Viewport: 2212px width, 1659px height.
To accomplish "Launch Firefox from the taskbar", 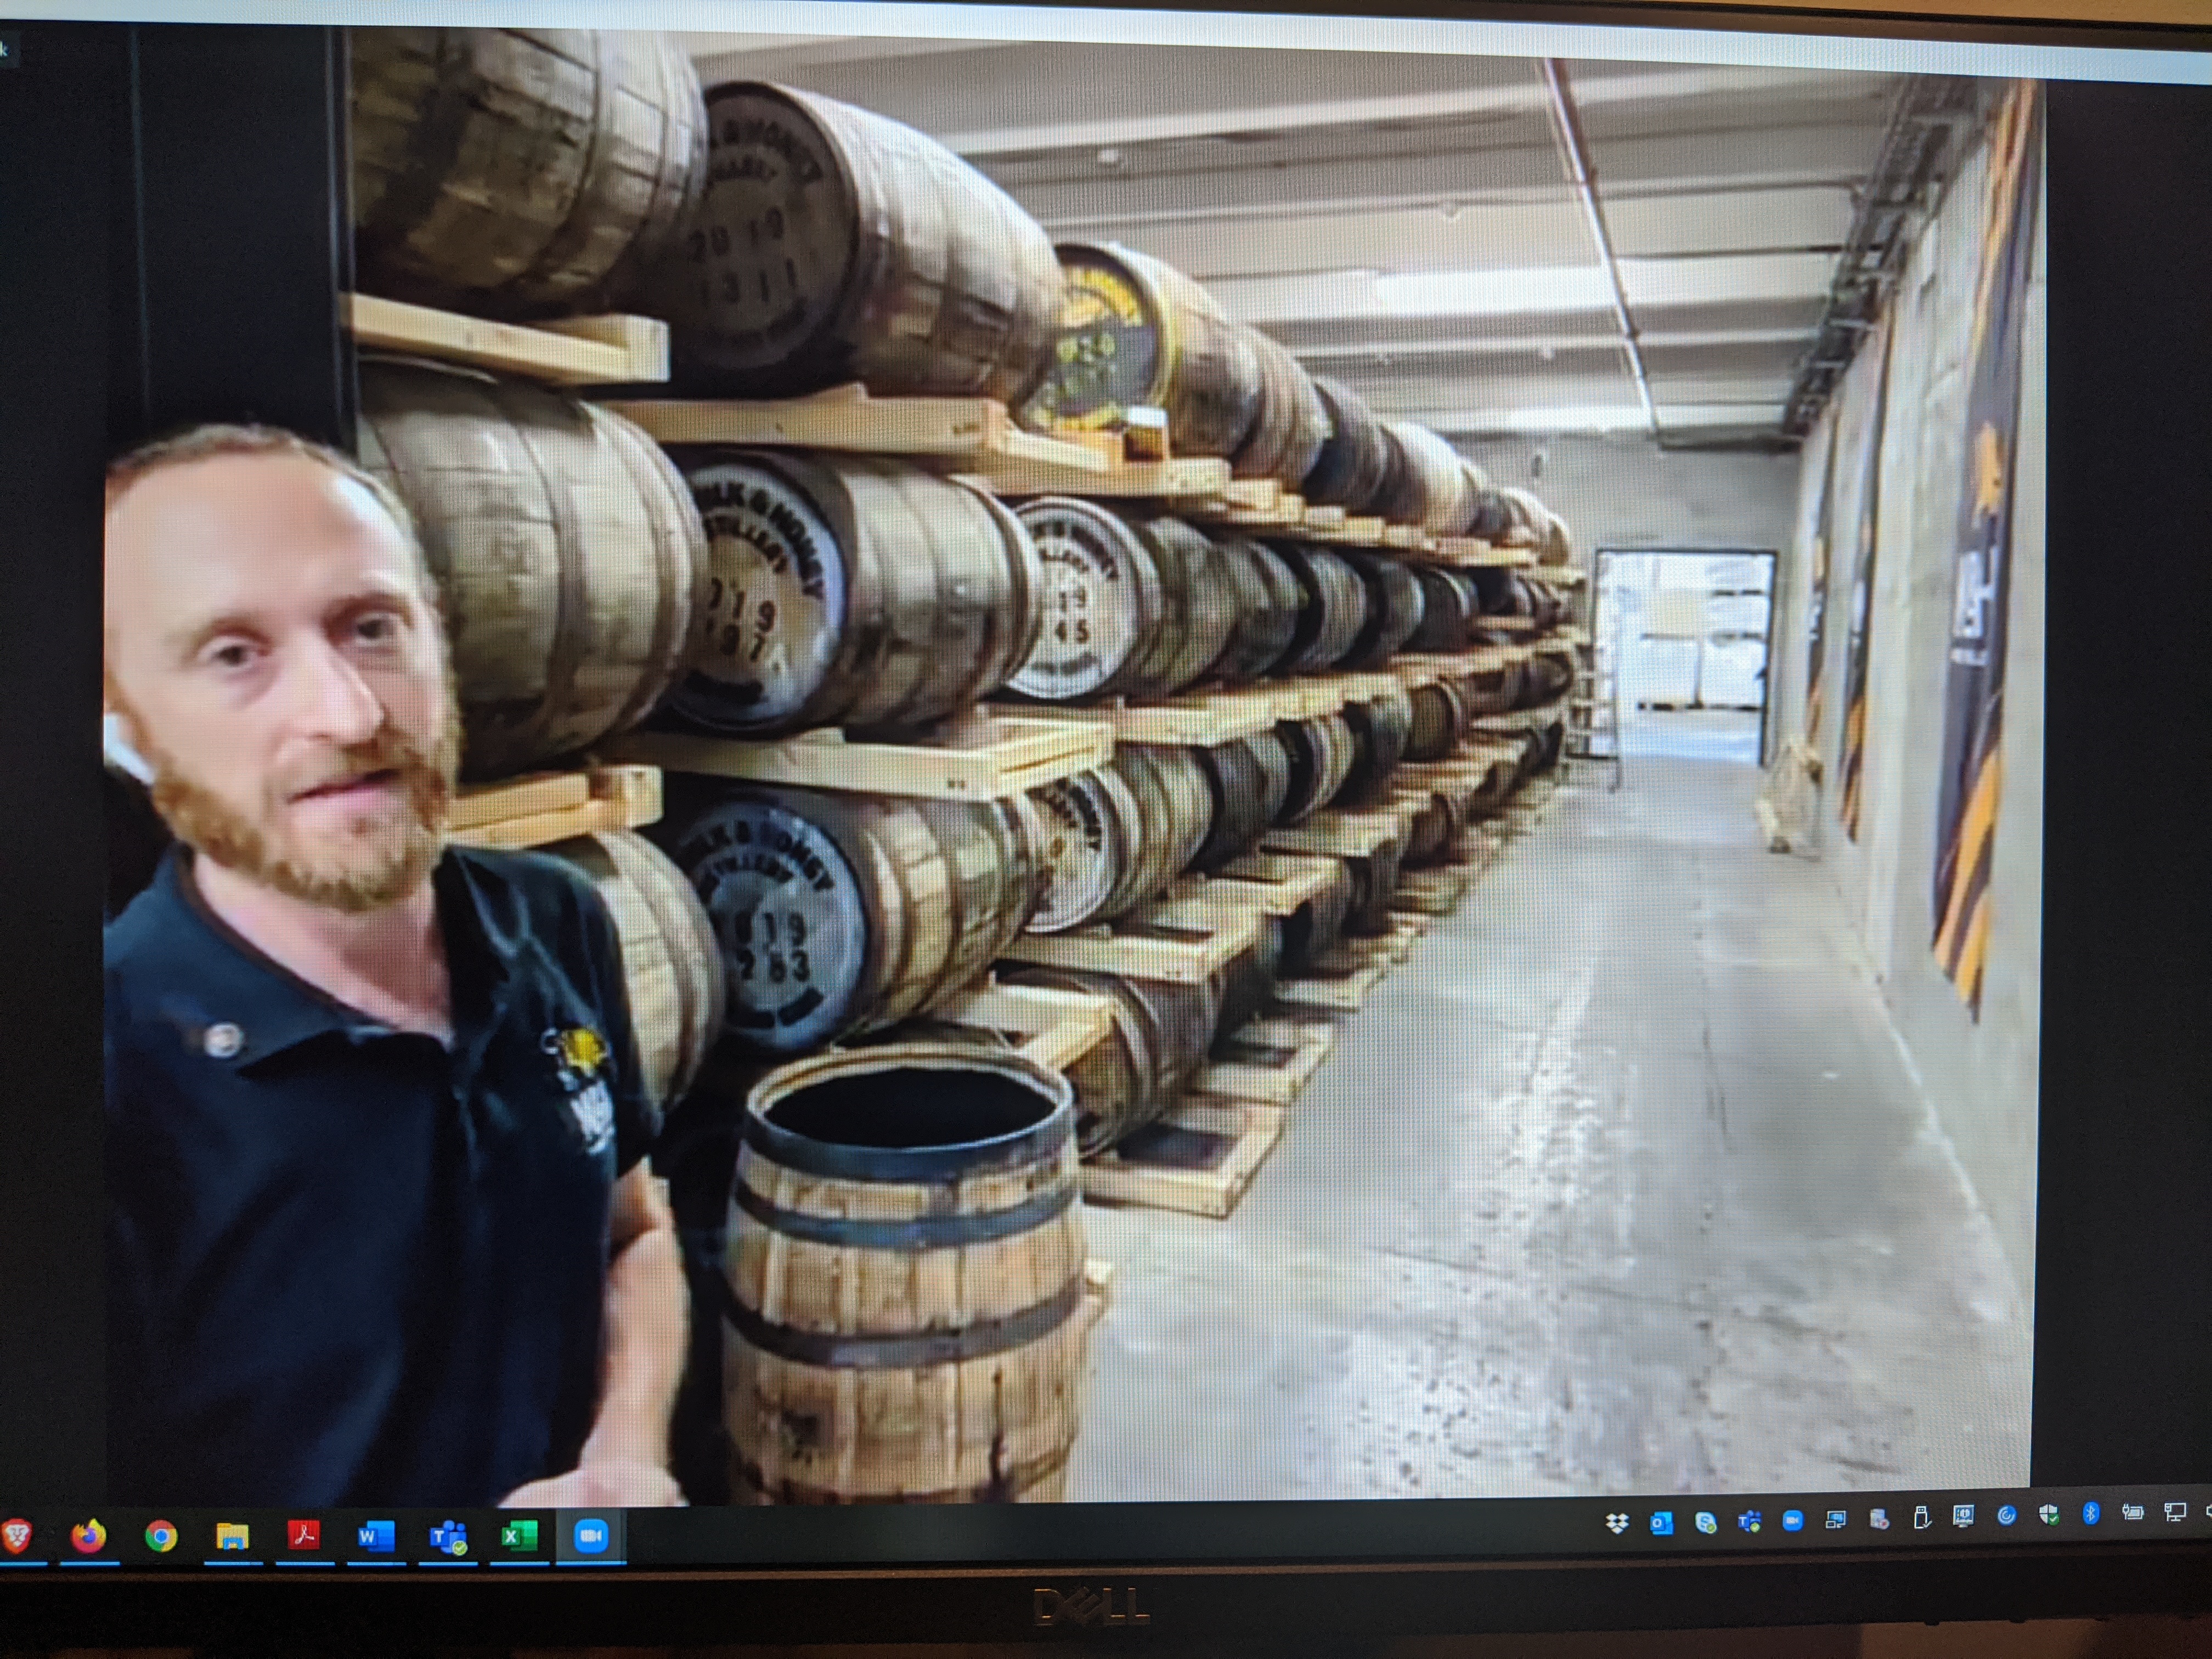I will [x=88, y=1535].
